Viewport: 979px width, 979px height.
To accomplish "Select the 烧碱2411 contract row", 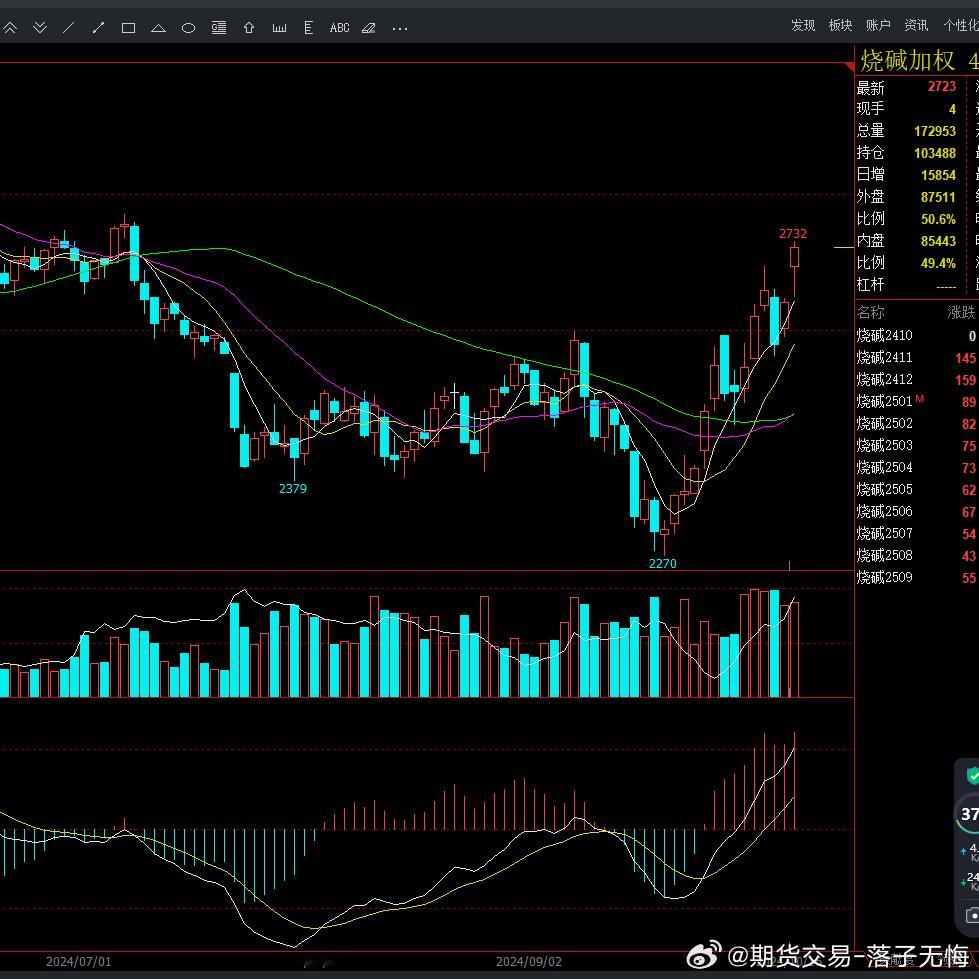I will 917,358.
